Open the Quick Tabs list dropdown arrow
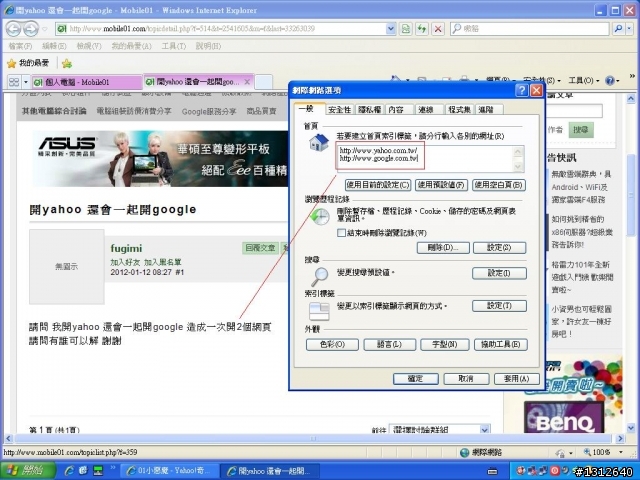640x480 pixels. [26, 82]
